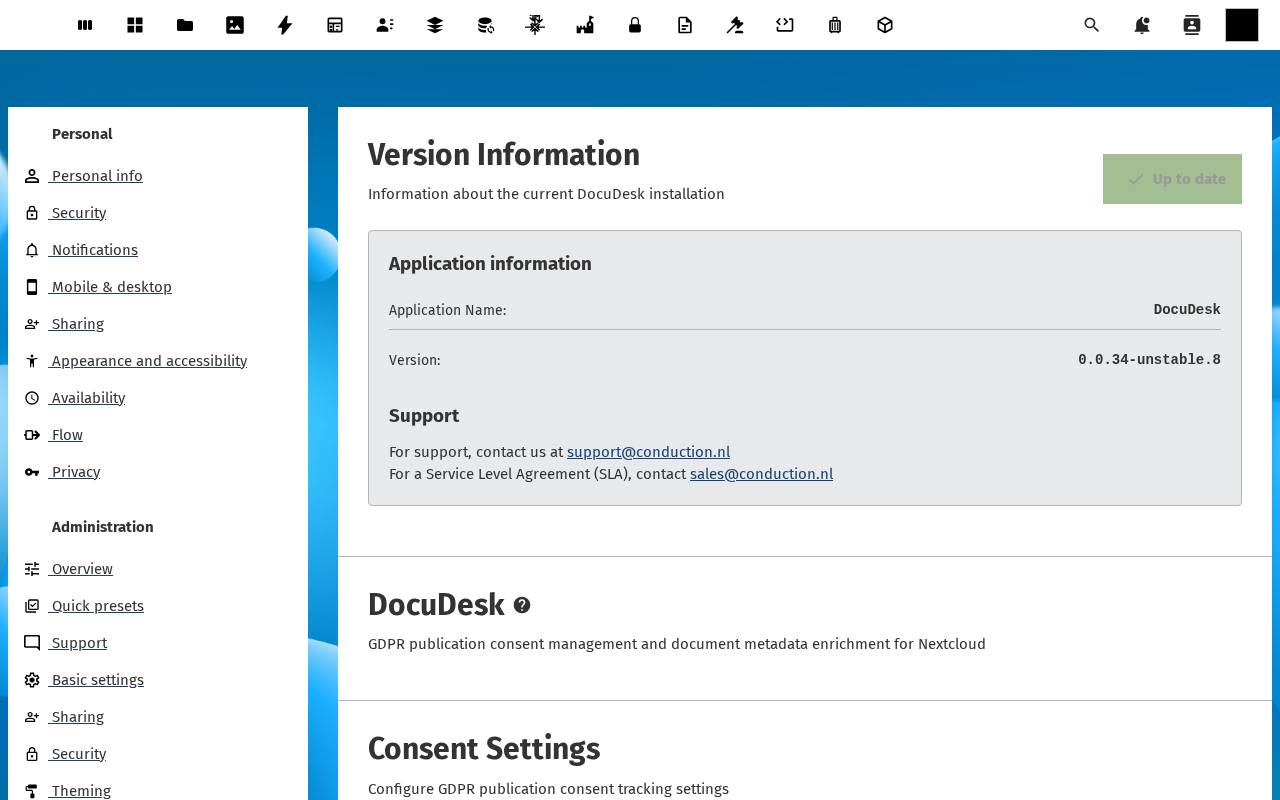1280x800 pixels.
Task: Open the contact-list person icon in top bar
Action: pyautogui.click(x=385, y=25)
